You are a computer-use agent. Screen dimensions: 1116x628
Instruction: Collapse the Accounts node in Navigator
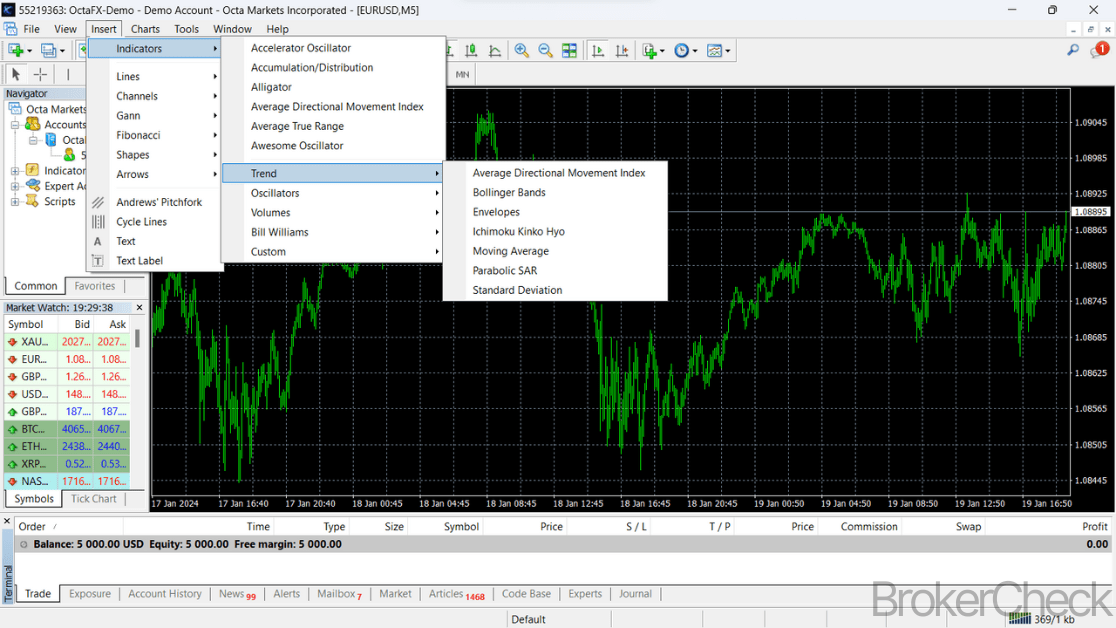click(x=15, y=125)
